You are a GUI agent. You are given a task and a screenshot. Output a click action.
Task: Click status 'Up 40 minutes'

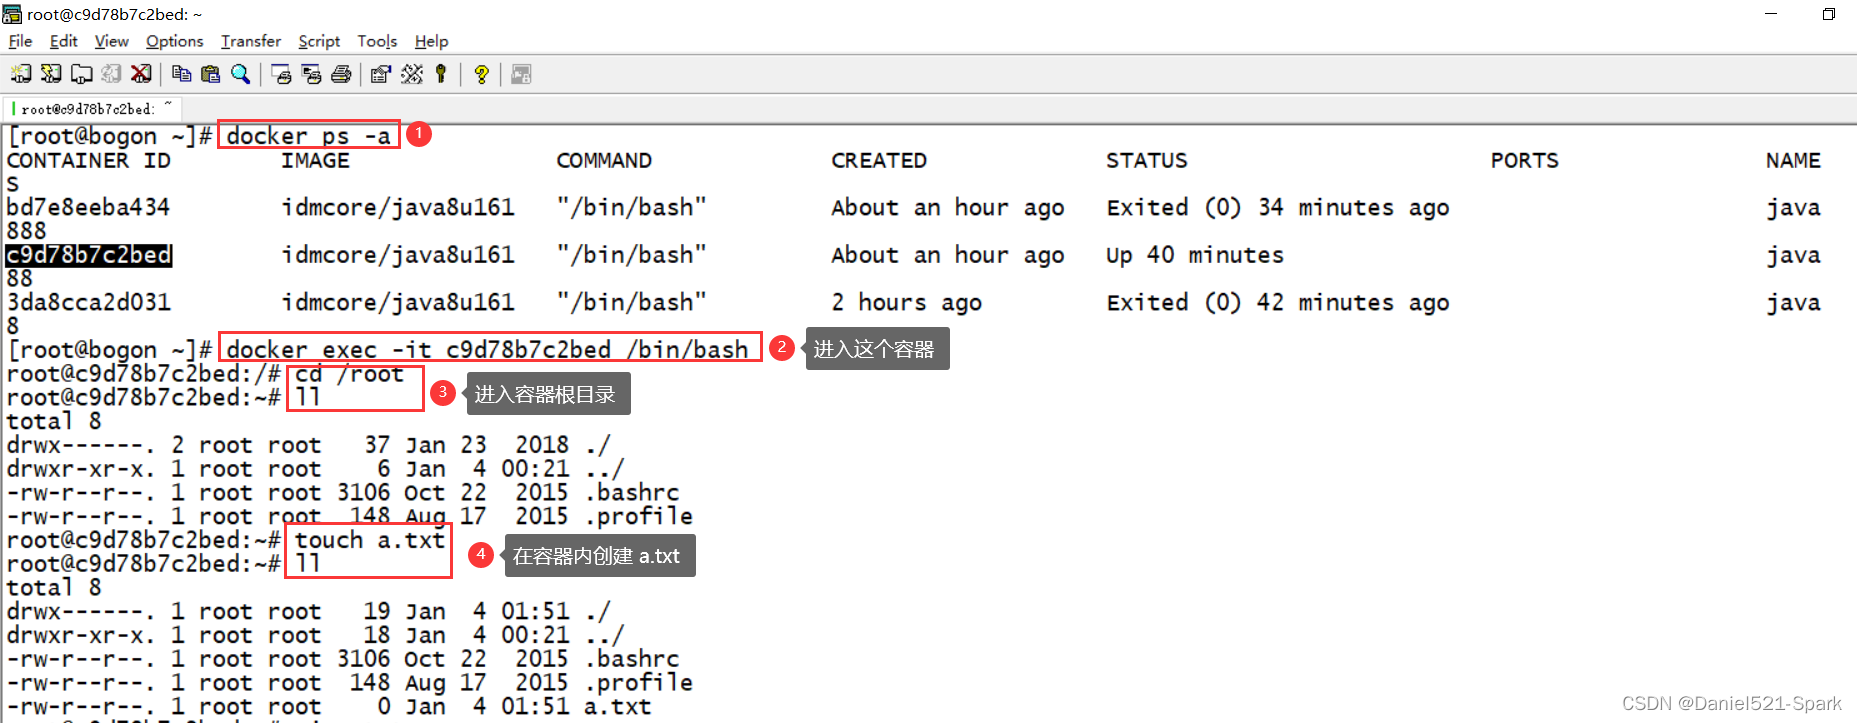pos(1194,255)
